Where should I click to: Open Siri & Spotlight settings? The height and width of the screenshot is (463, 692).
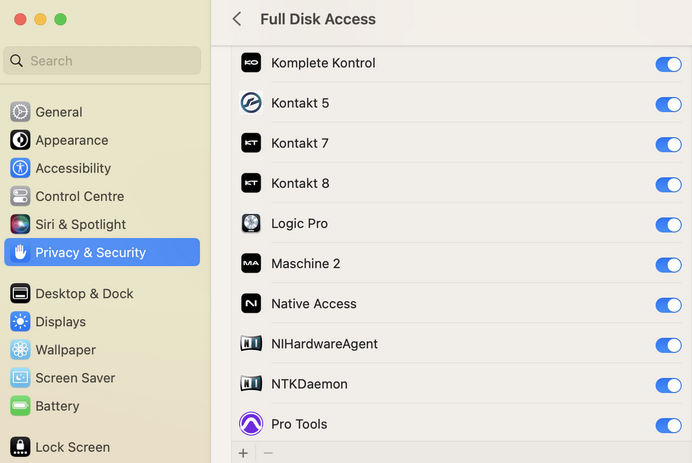(102, 224)
